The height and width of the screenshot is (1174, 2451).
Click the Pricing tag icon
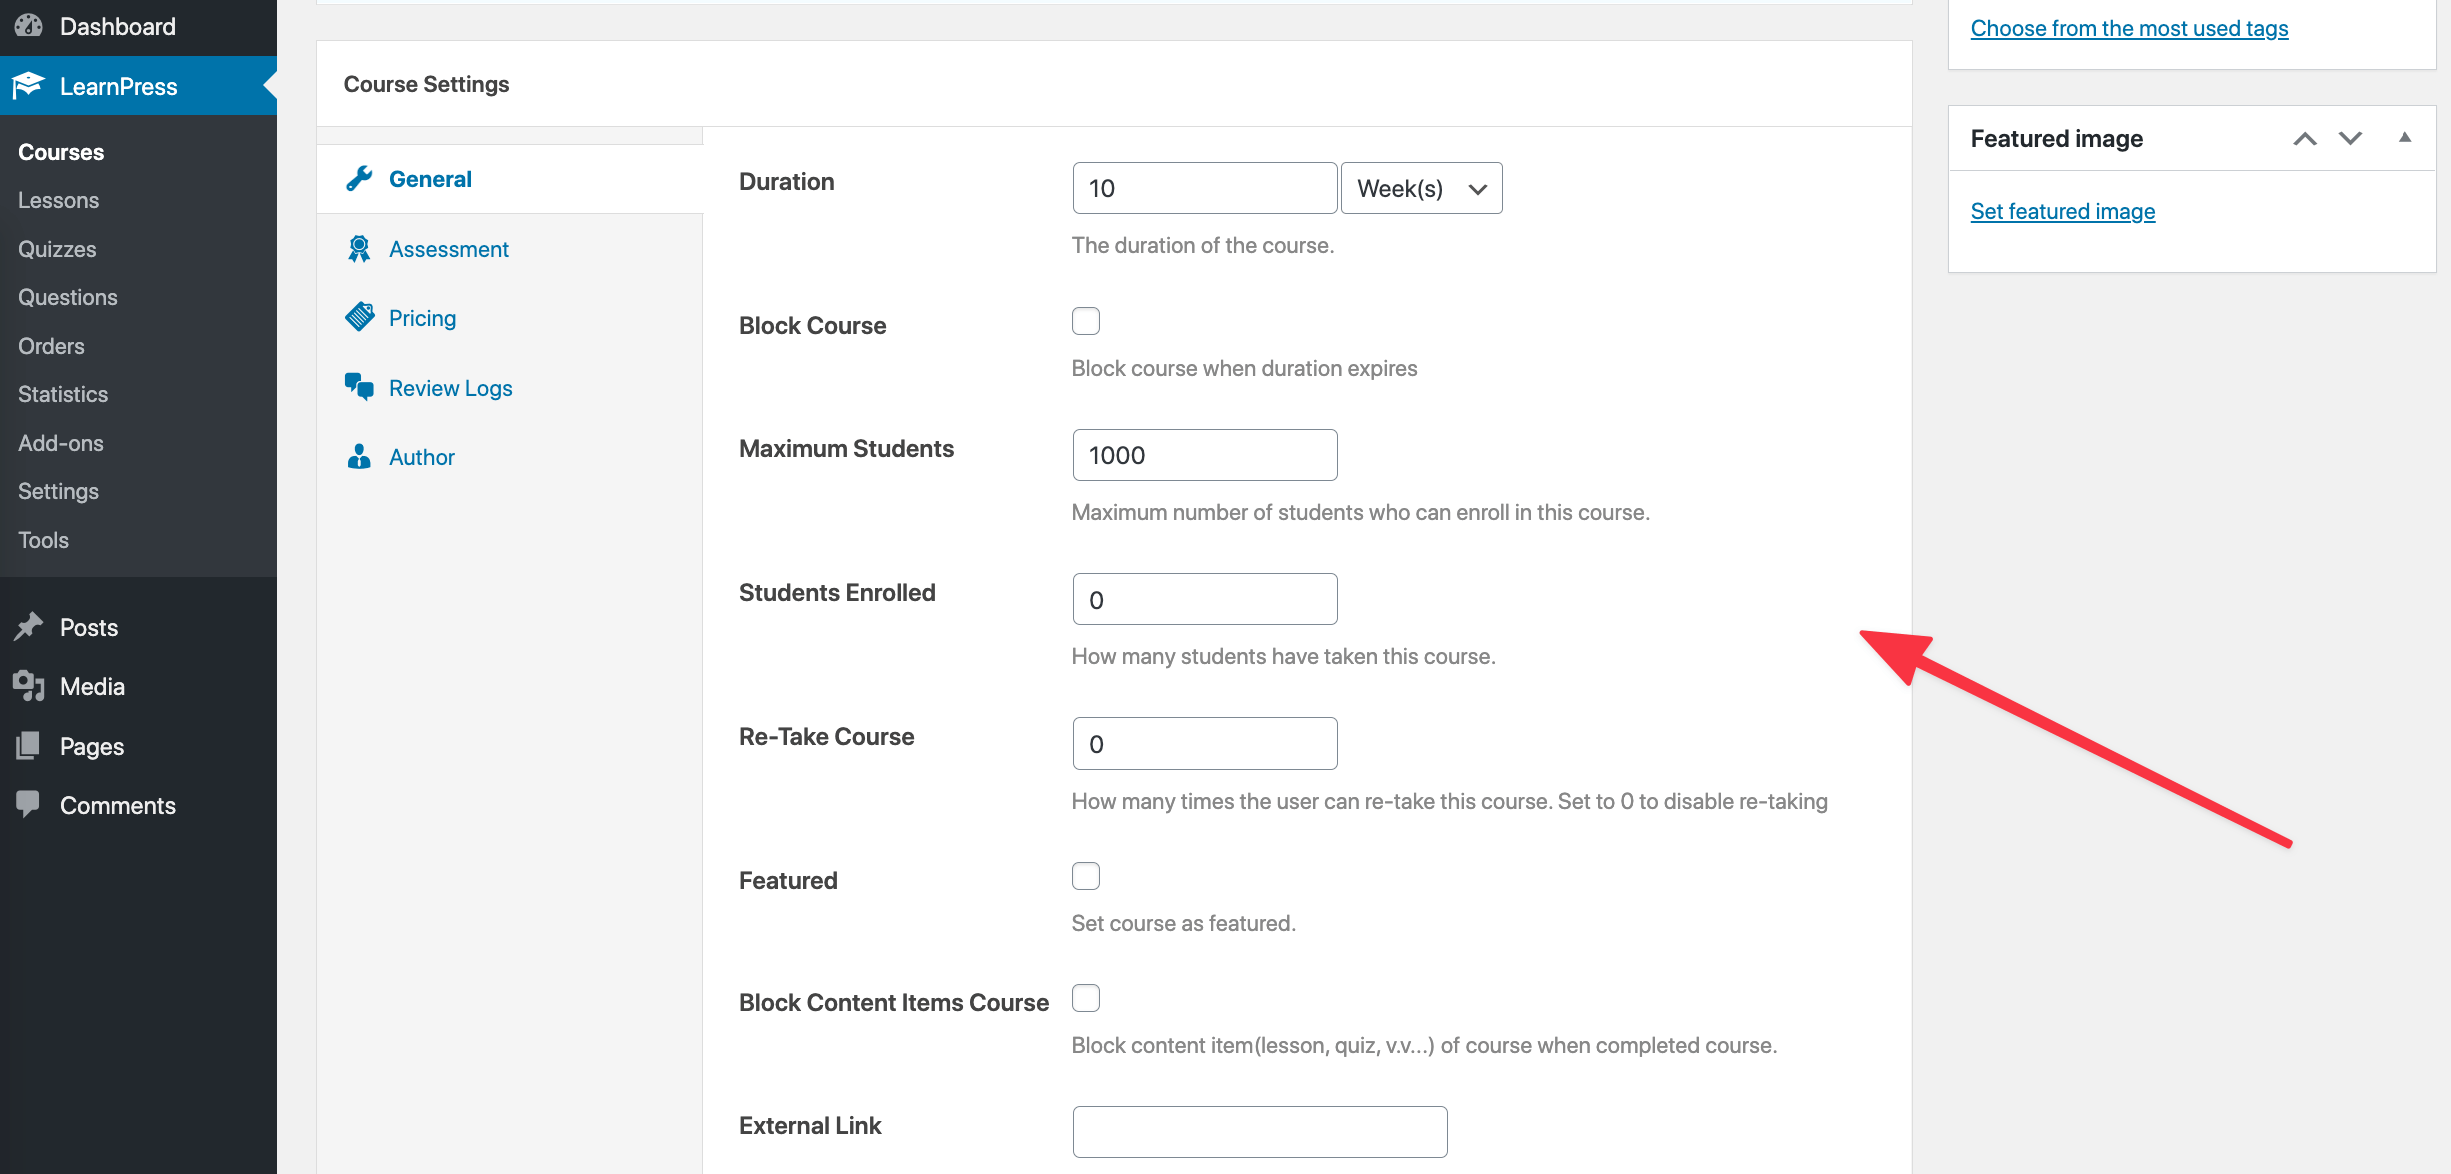pos(359,318)
